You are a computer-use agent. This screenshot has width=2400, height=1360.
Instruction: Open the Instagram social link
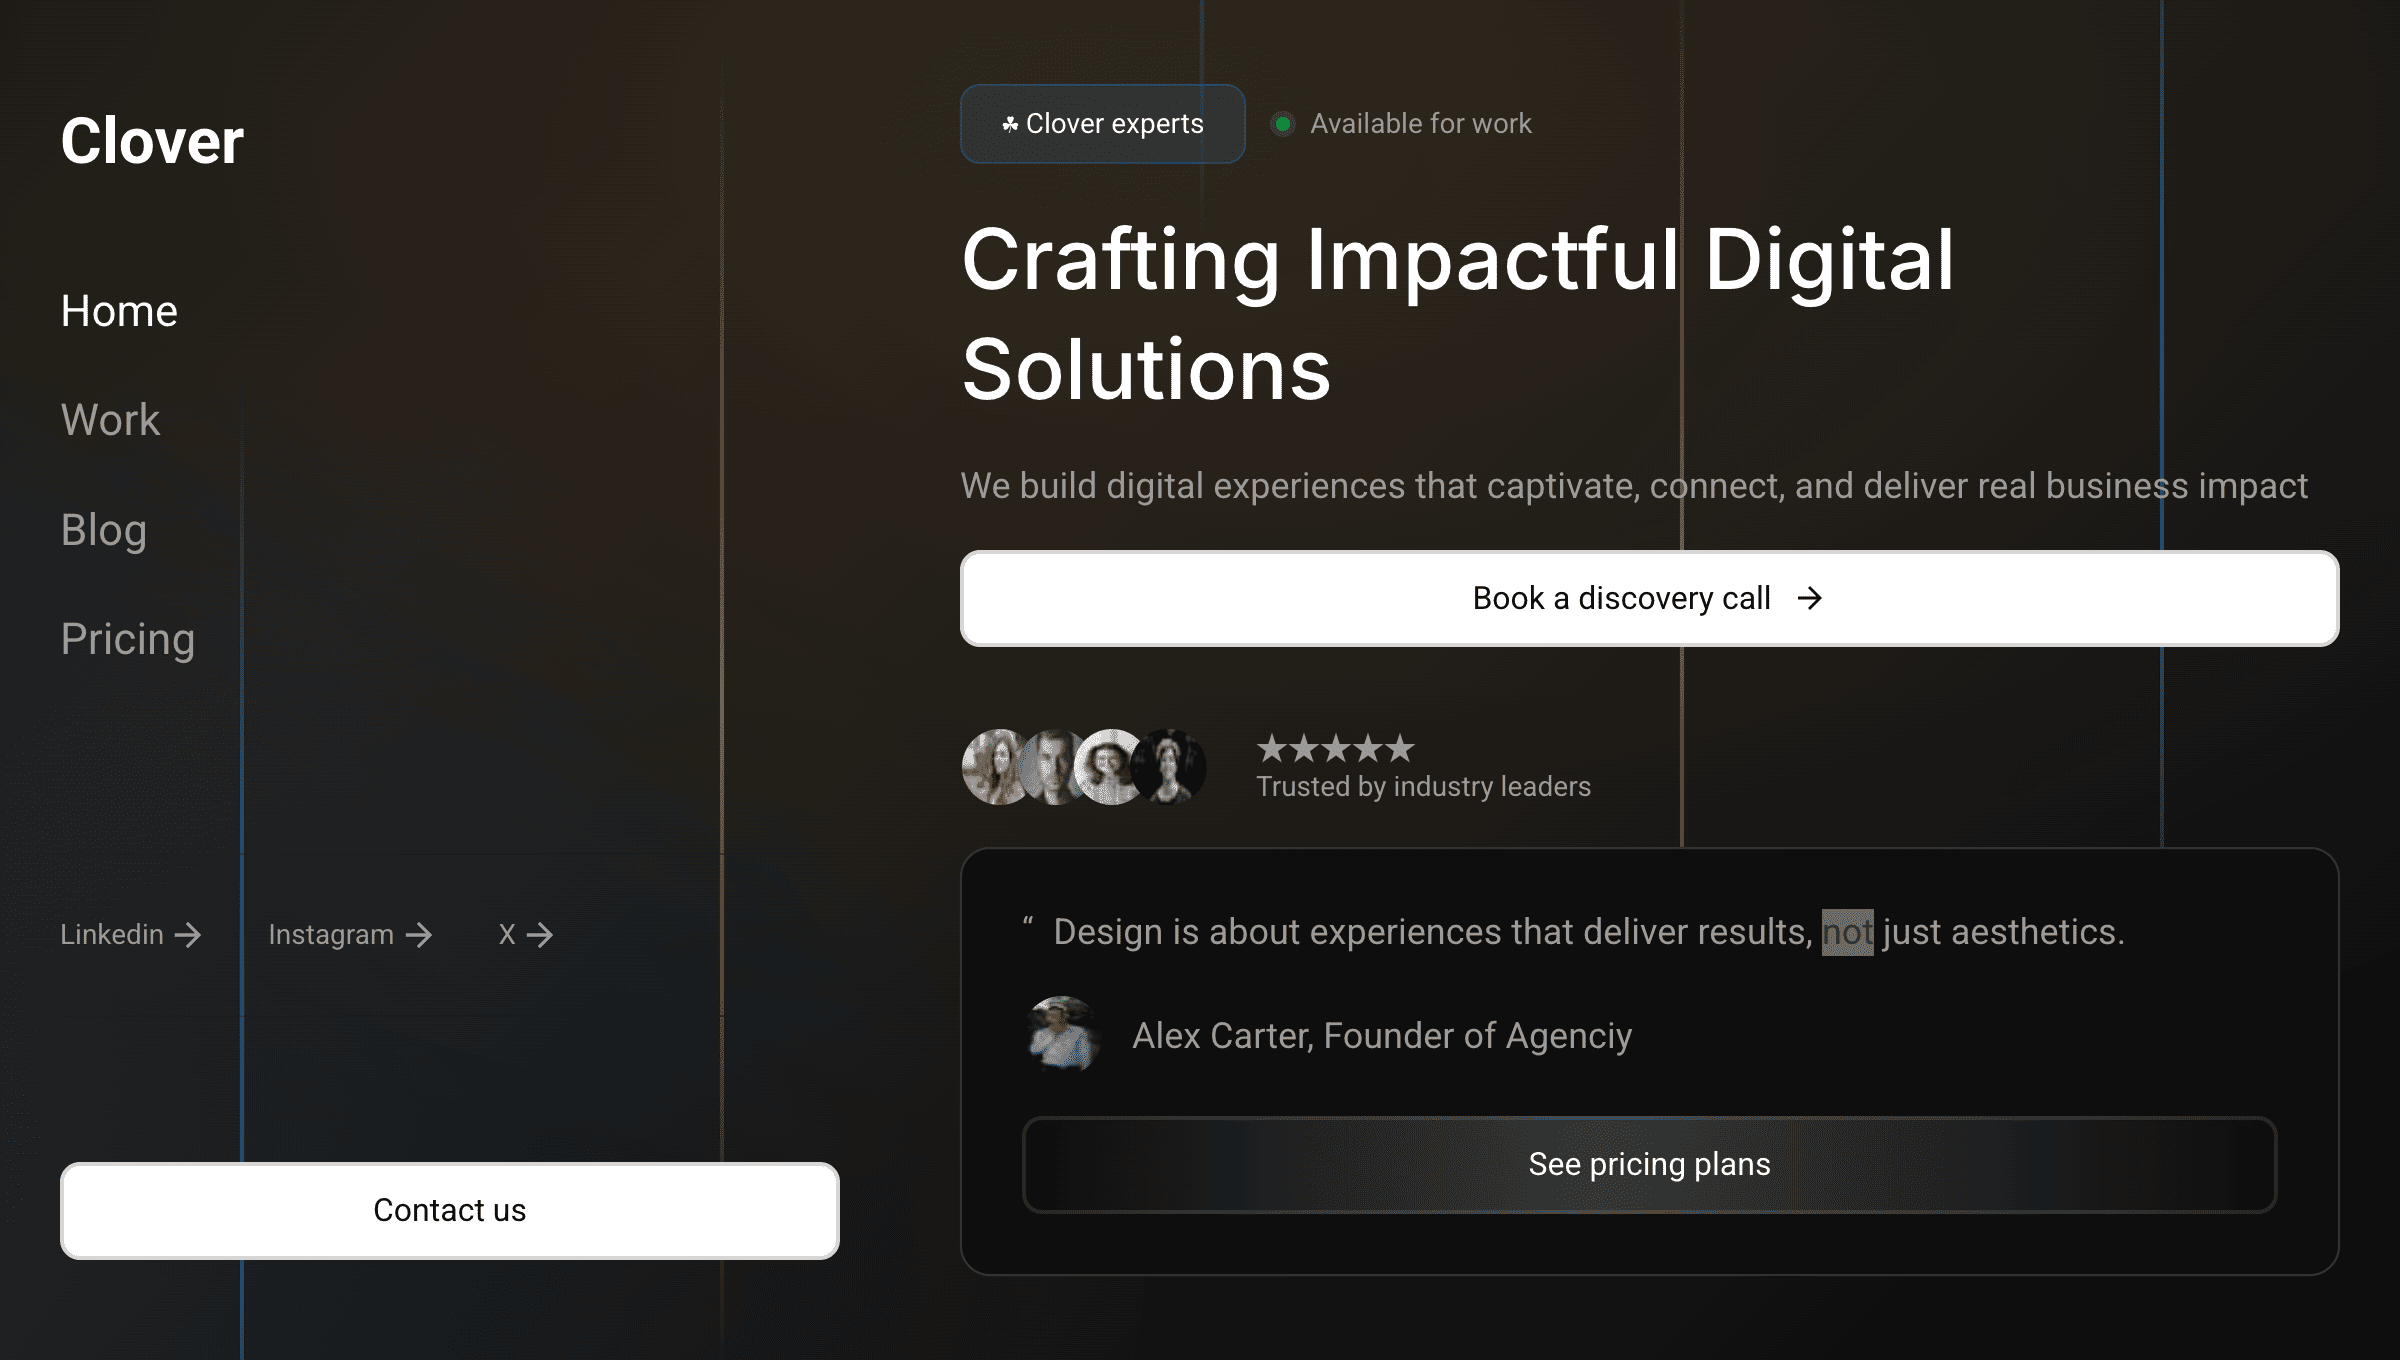tap(331, 935)
